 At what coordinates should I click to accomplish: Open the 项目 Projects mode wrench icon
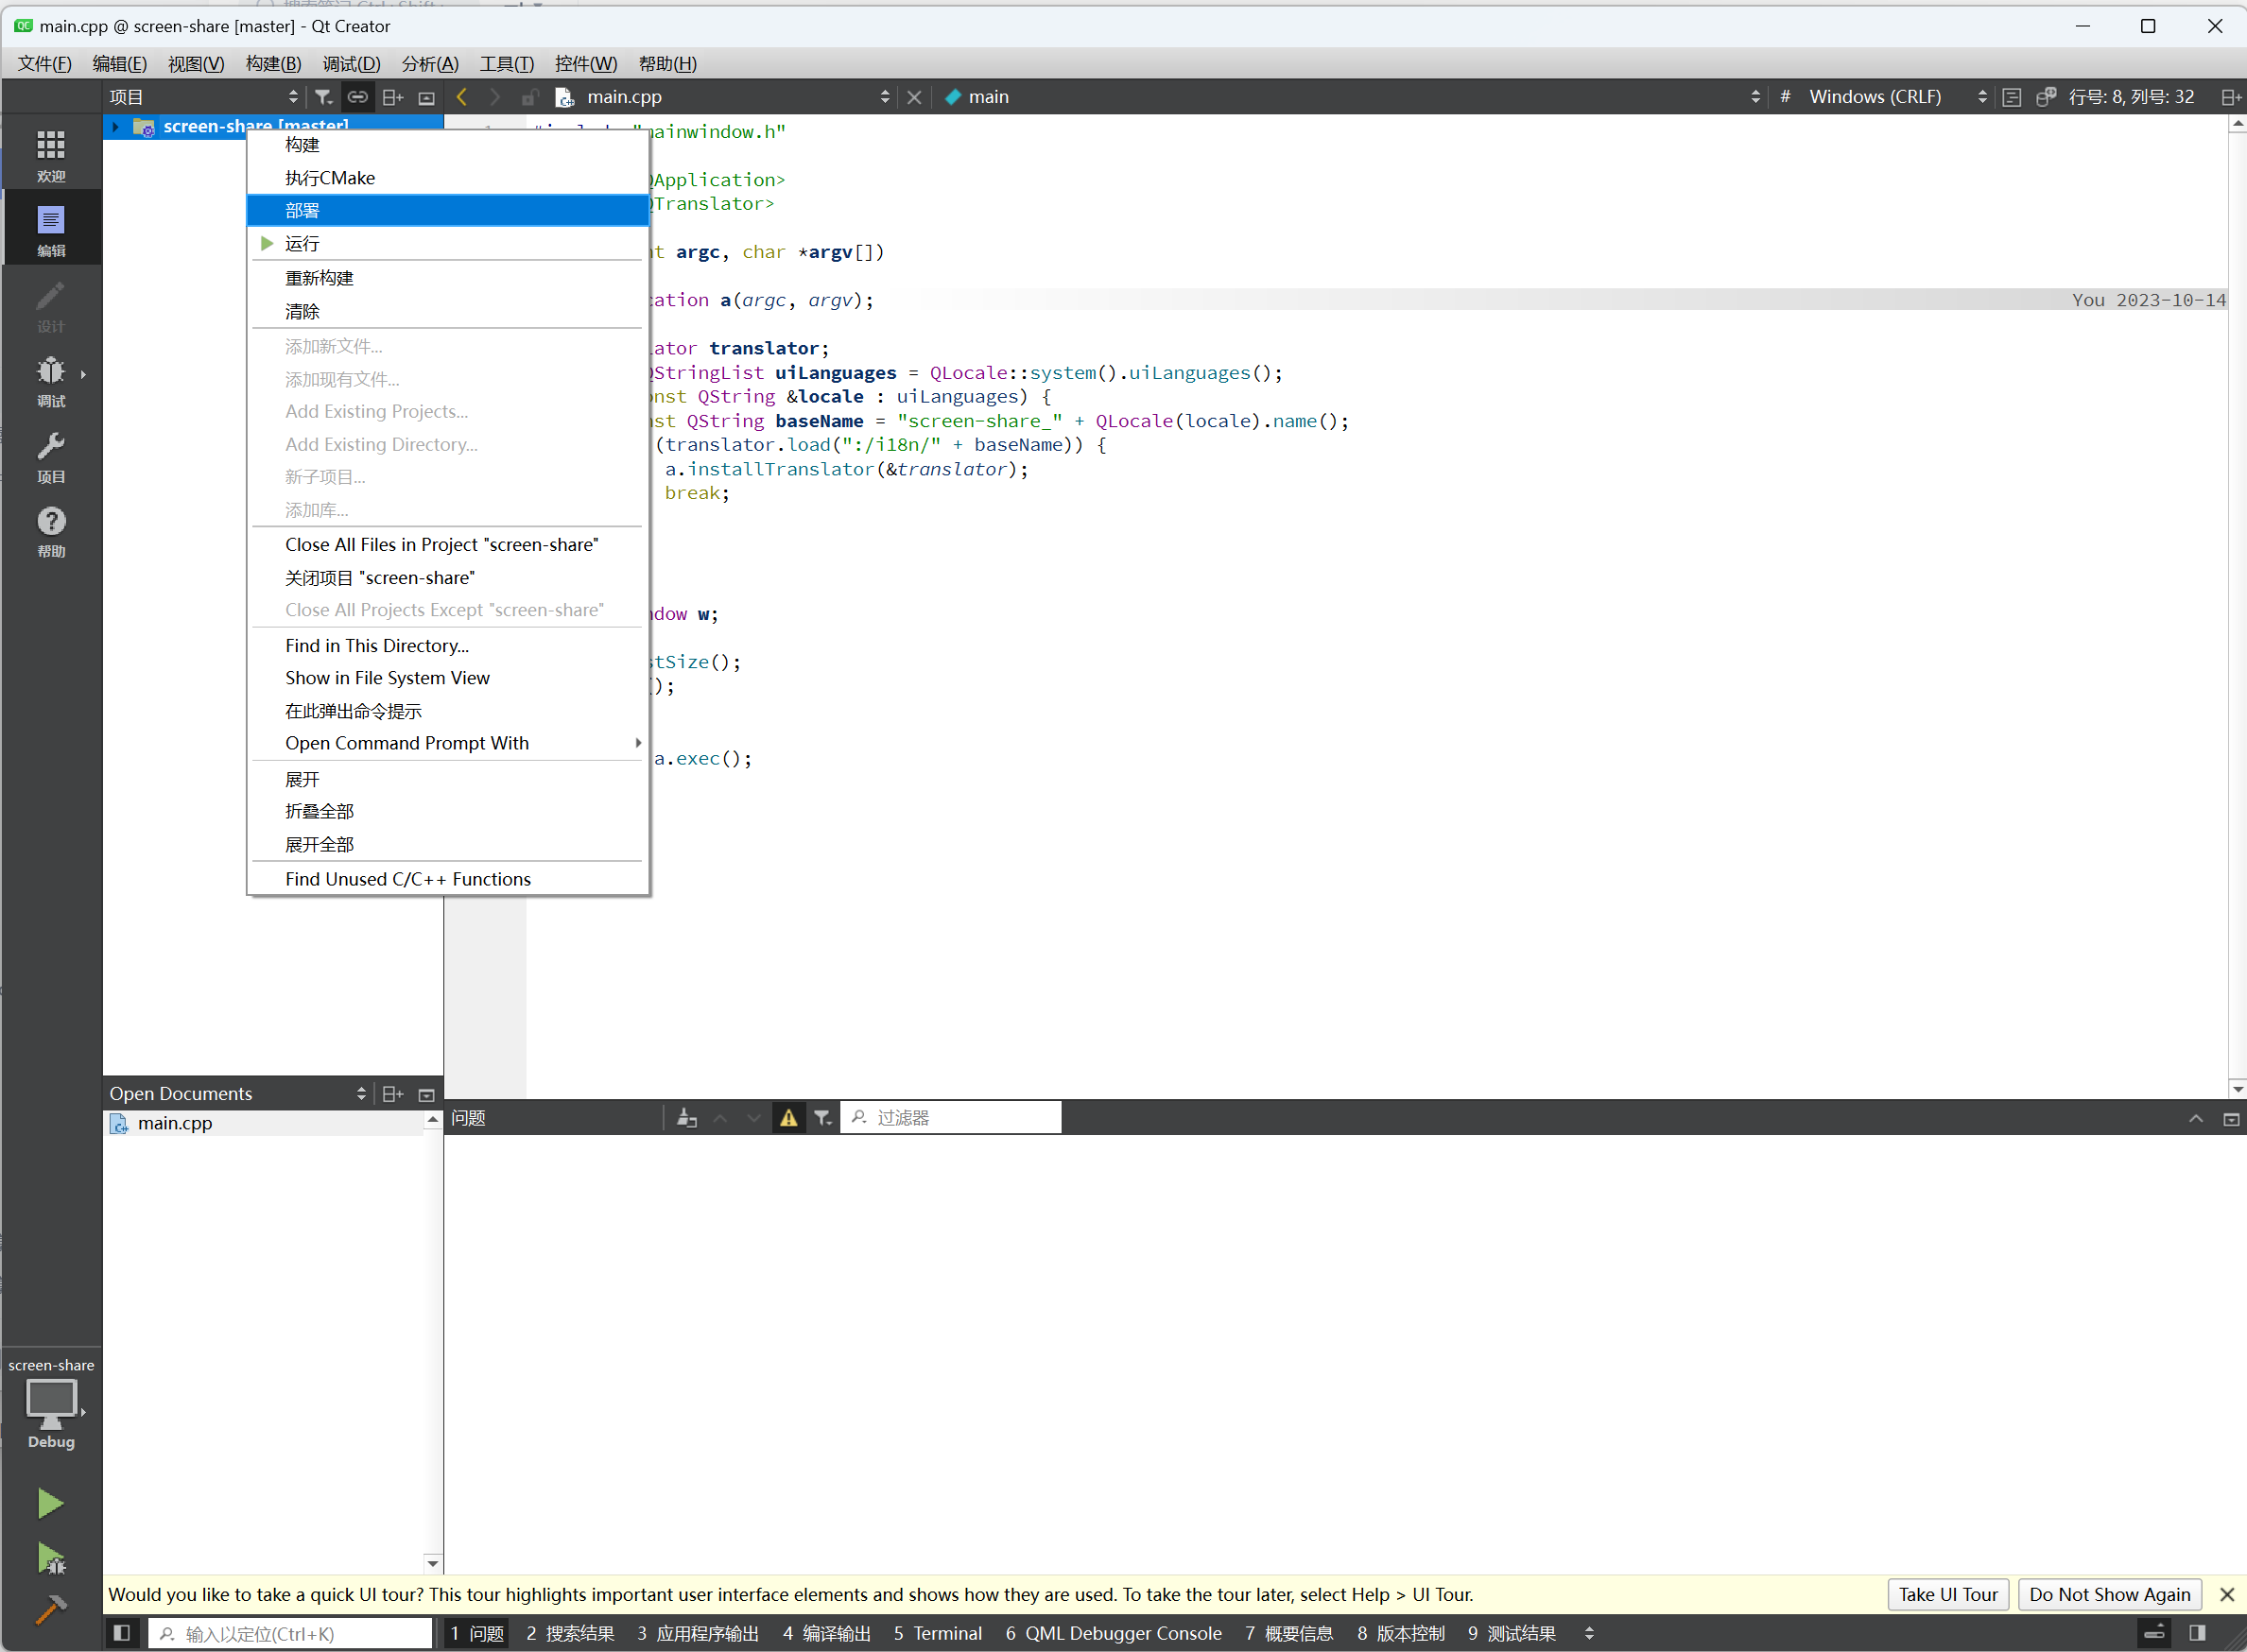pos(51,456)
